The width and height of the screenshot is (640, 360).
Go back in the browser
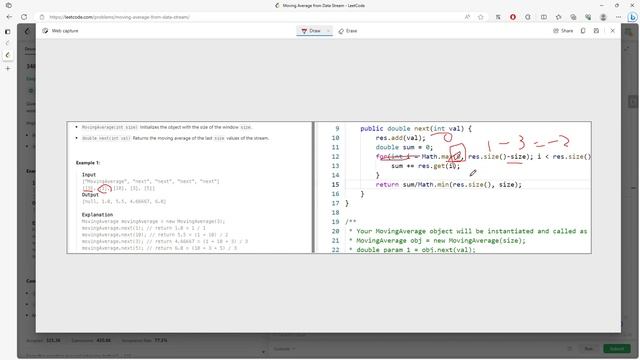[9, 17]
